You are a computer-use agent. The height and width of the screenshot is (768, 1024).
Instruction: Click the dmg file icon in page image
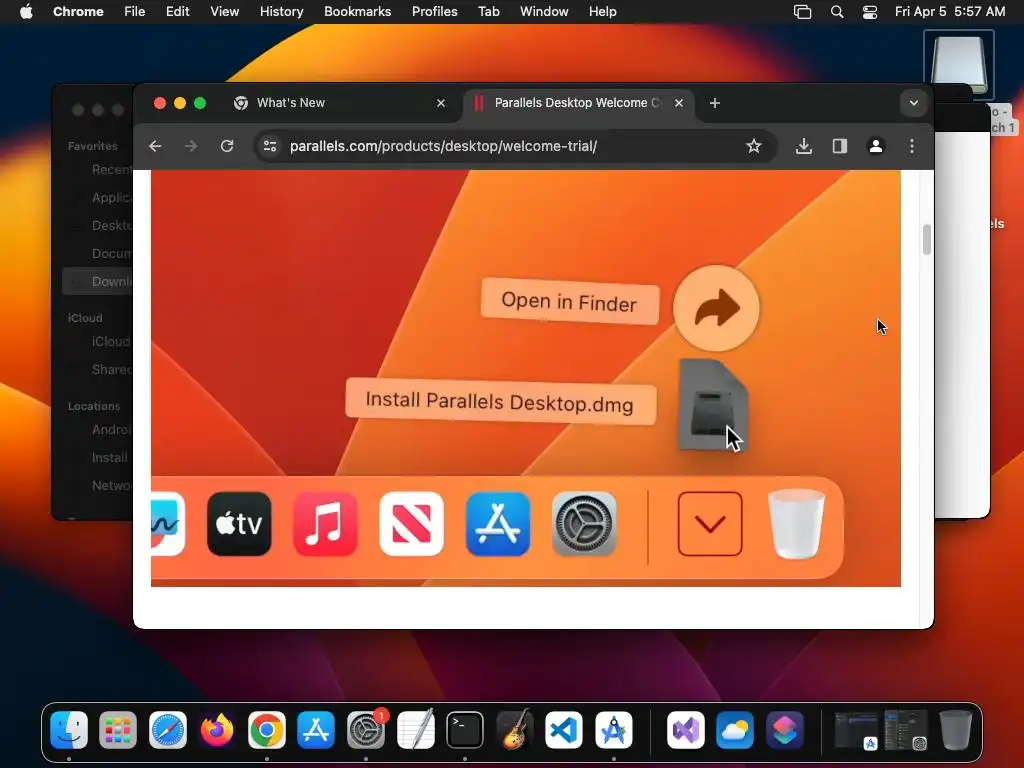(x=713, y=405)
